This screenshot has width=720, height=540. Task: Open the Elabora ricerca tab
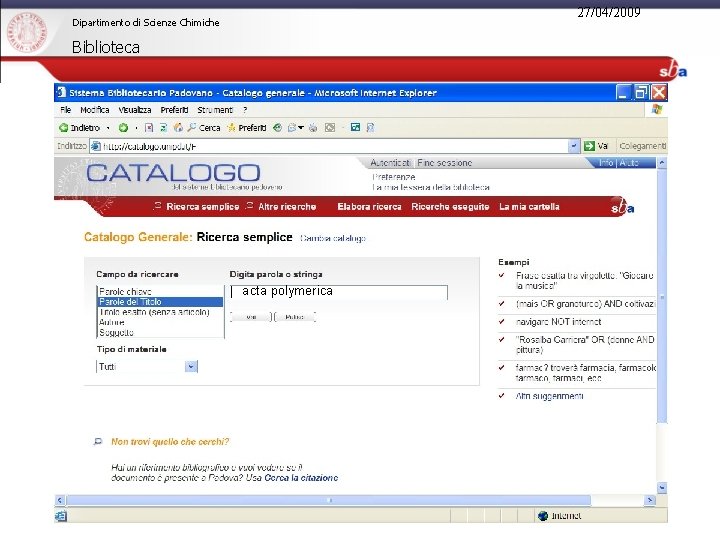tap(369, 207)
